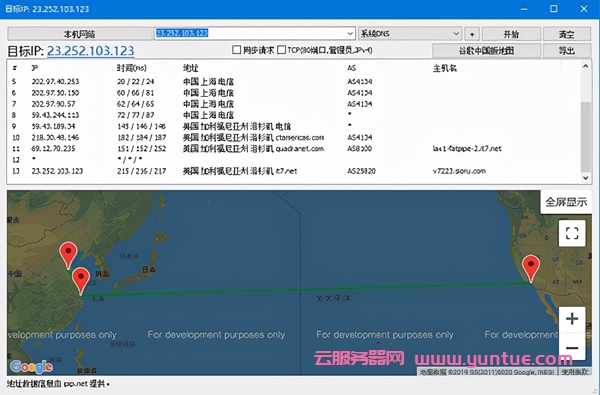Start the trace with 开始 button
The height and width of the screenshot is (395, 600).
(x=511, y=34)
